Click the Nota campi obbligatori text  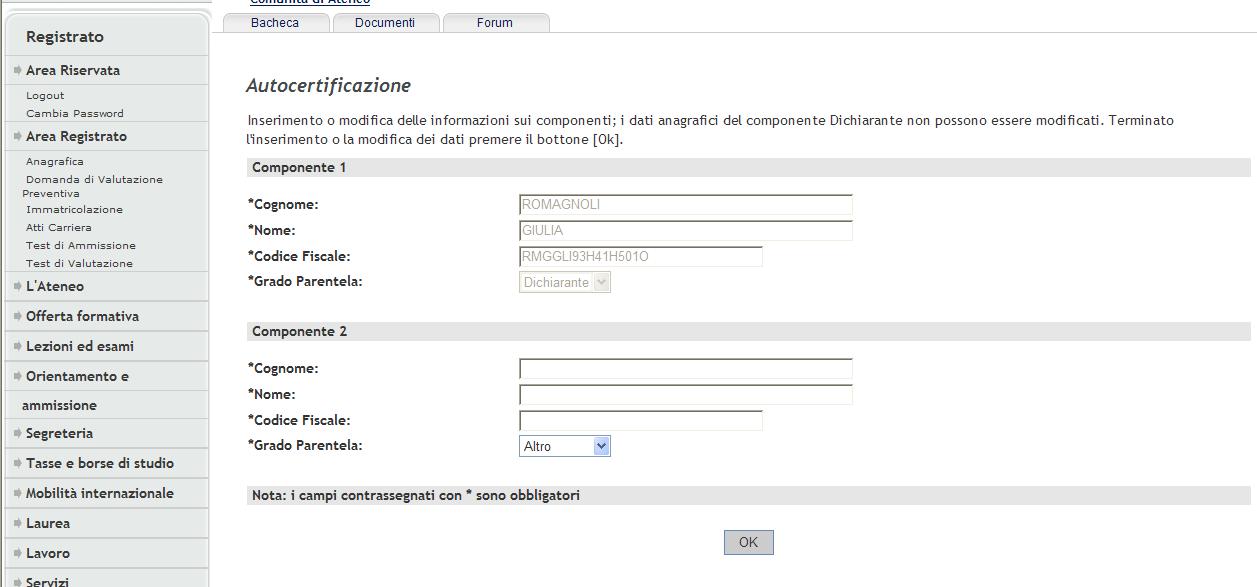[416, 495]
